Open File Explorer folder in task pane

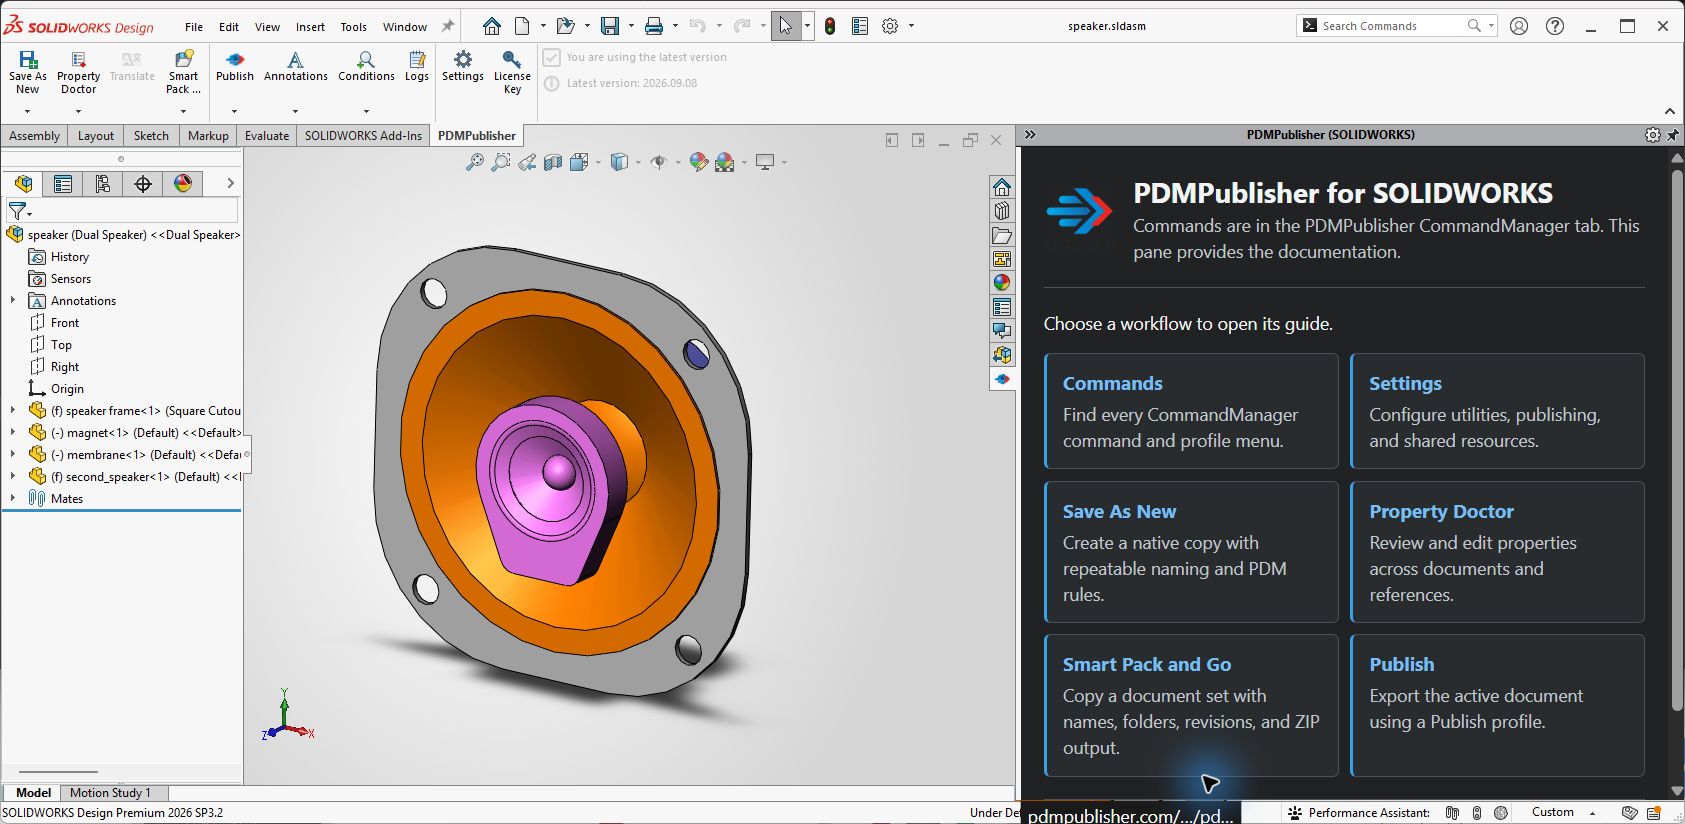tap(1002, 235)
